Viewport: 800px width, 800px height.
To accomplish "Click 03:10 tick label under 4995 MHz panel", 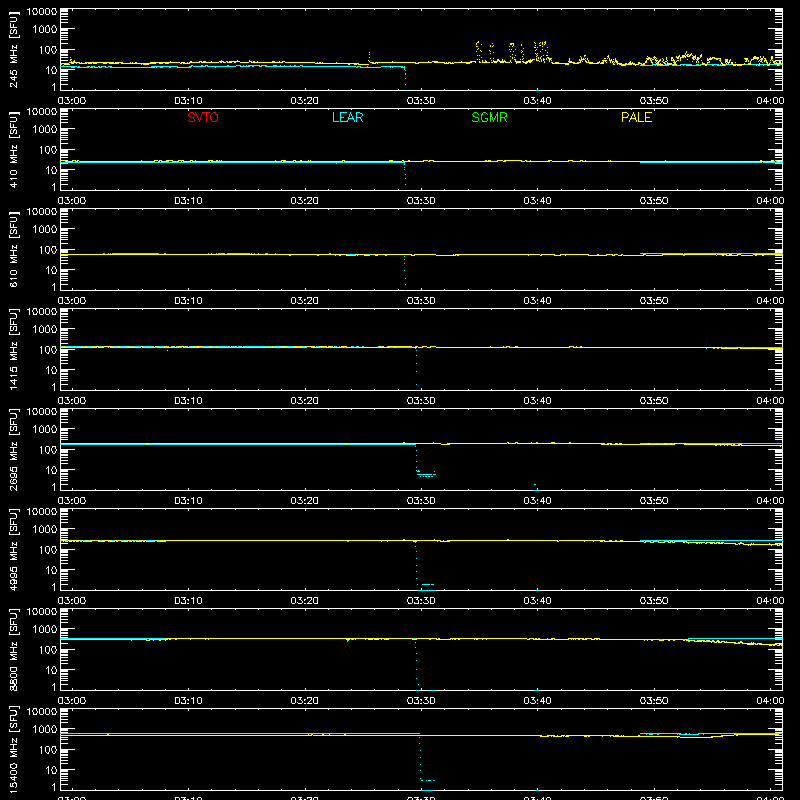I will click(x=188, y=601).
